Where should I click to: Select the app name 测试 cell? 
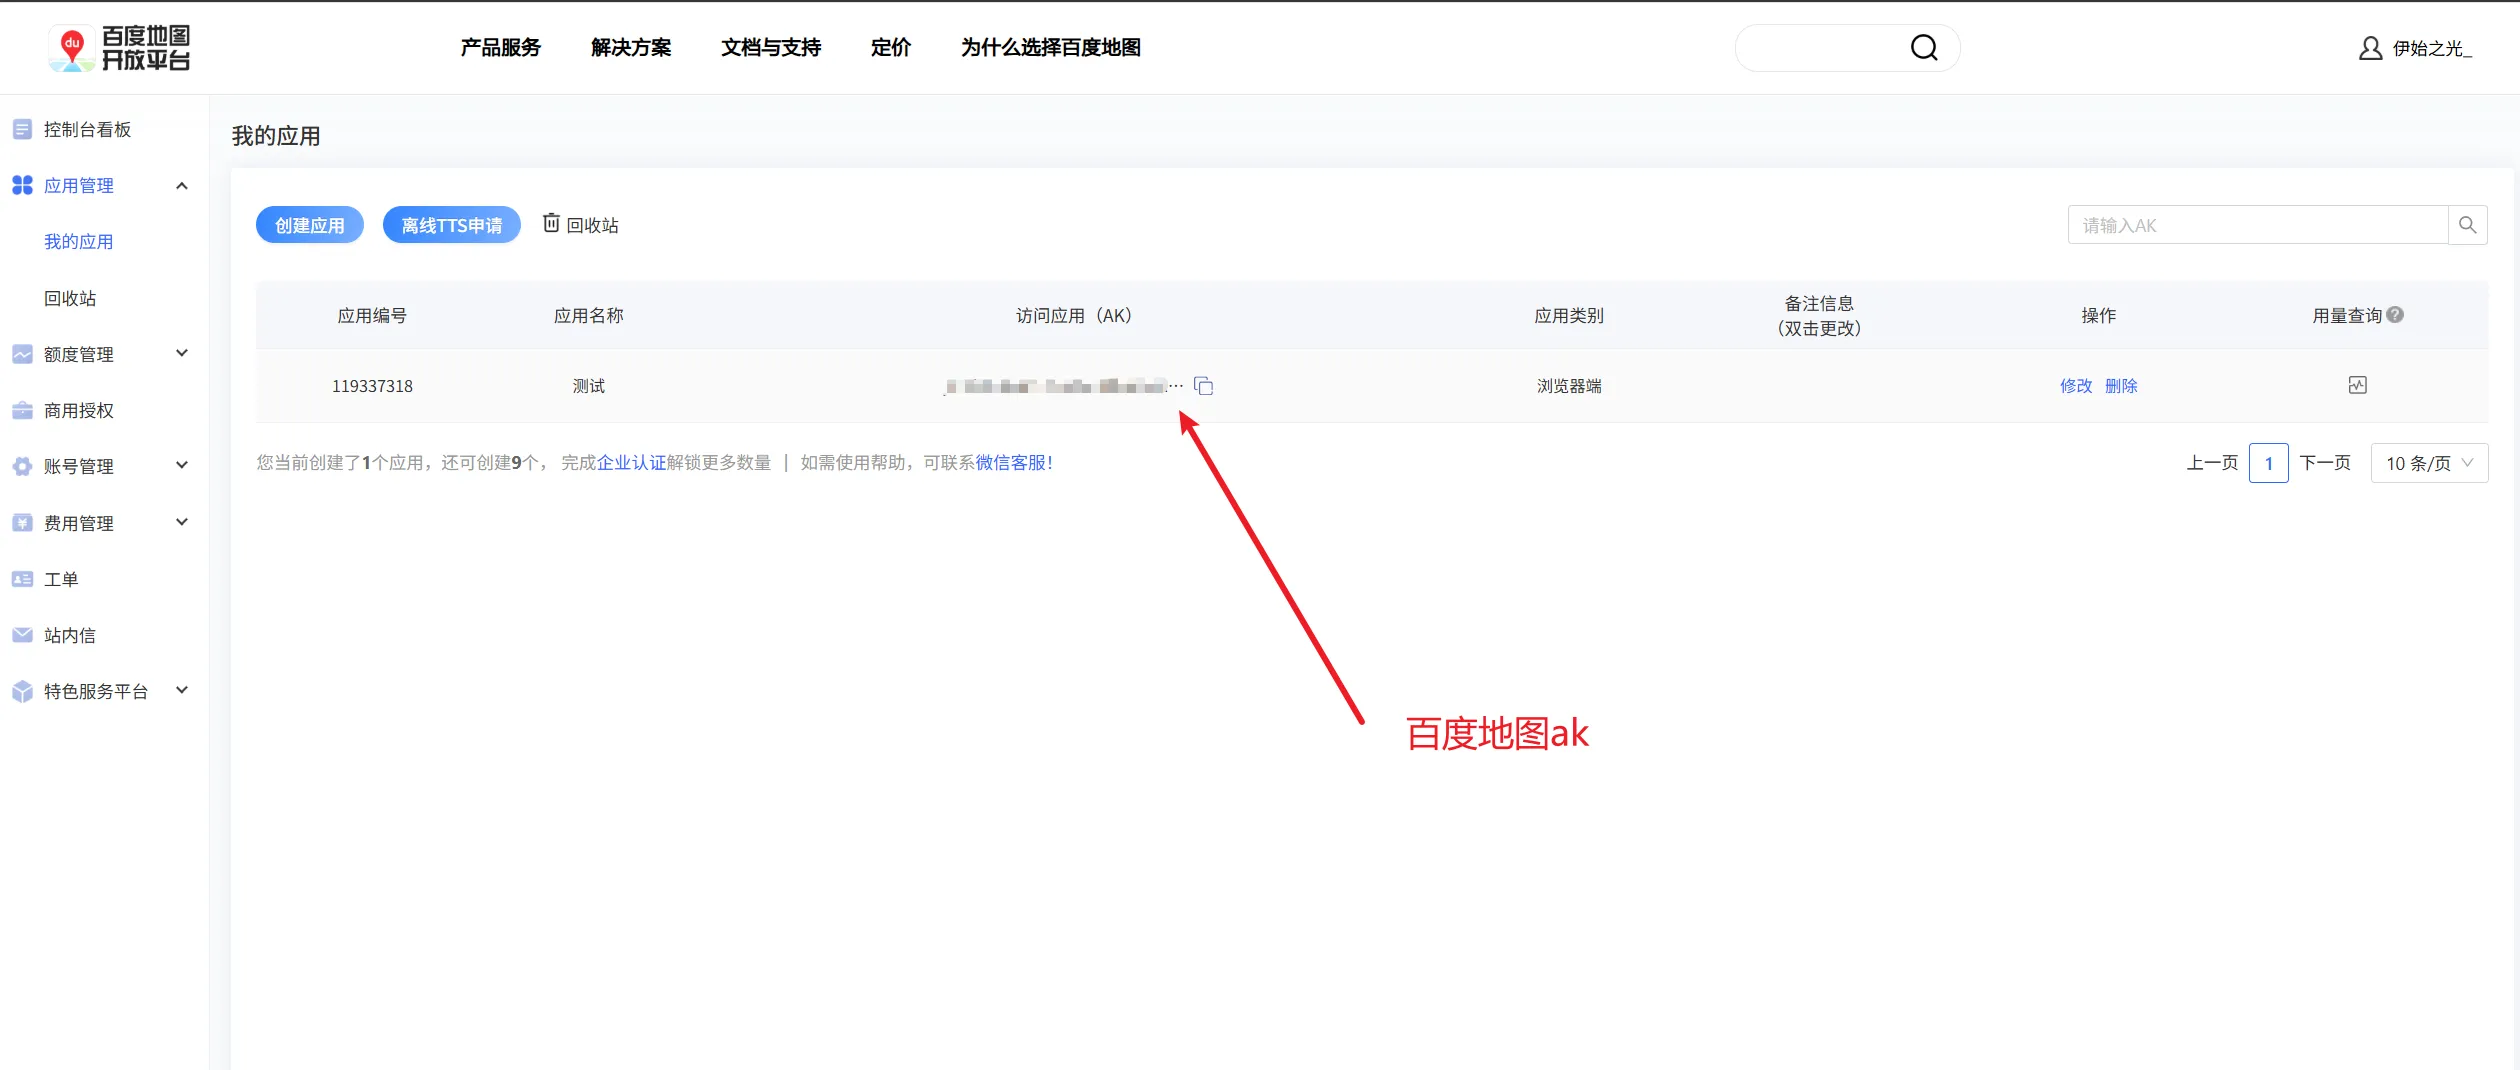589,386
